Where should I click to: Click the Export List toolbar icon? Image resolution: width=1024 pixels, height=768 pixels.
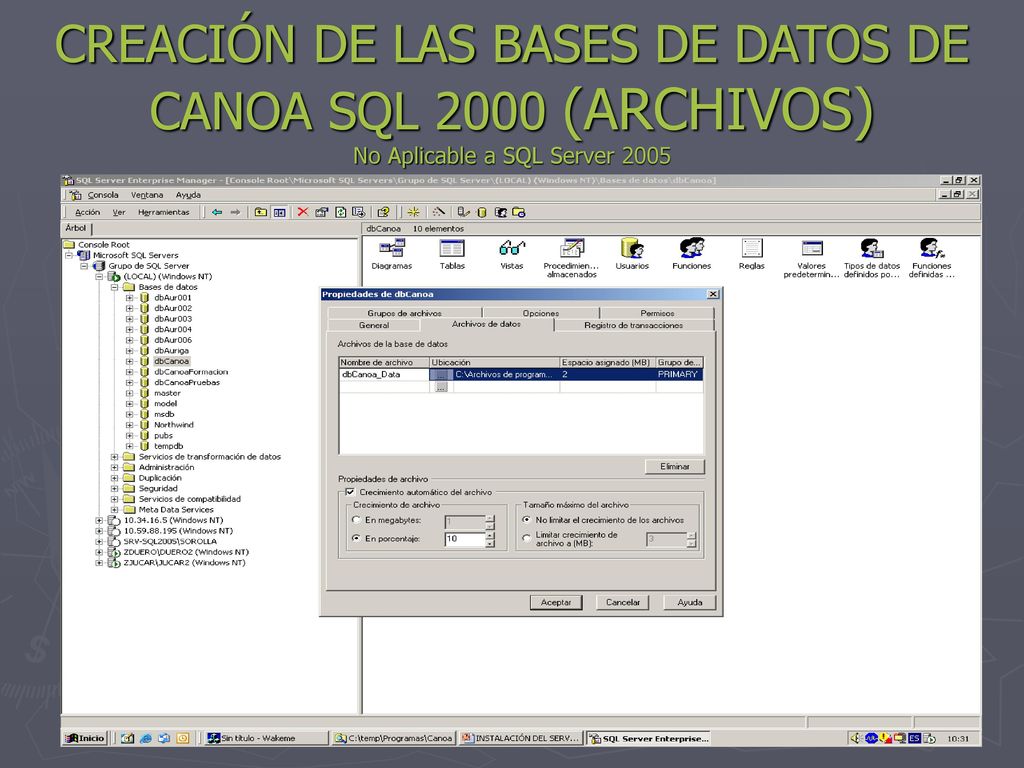[359, 212]
